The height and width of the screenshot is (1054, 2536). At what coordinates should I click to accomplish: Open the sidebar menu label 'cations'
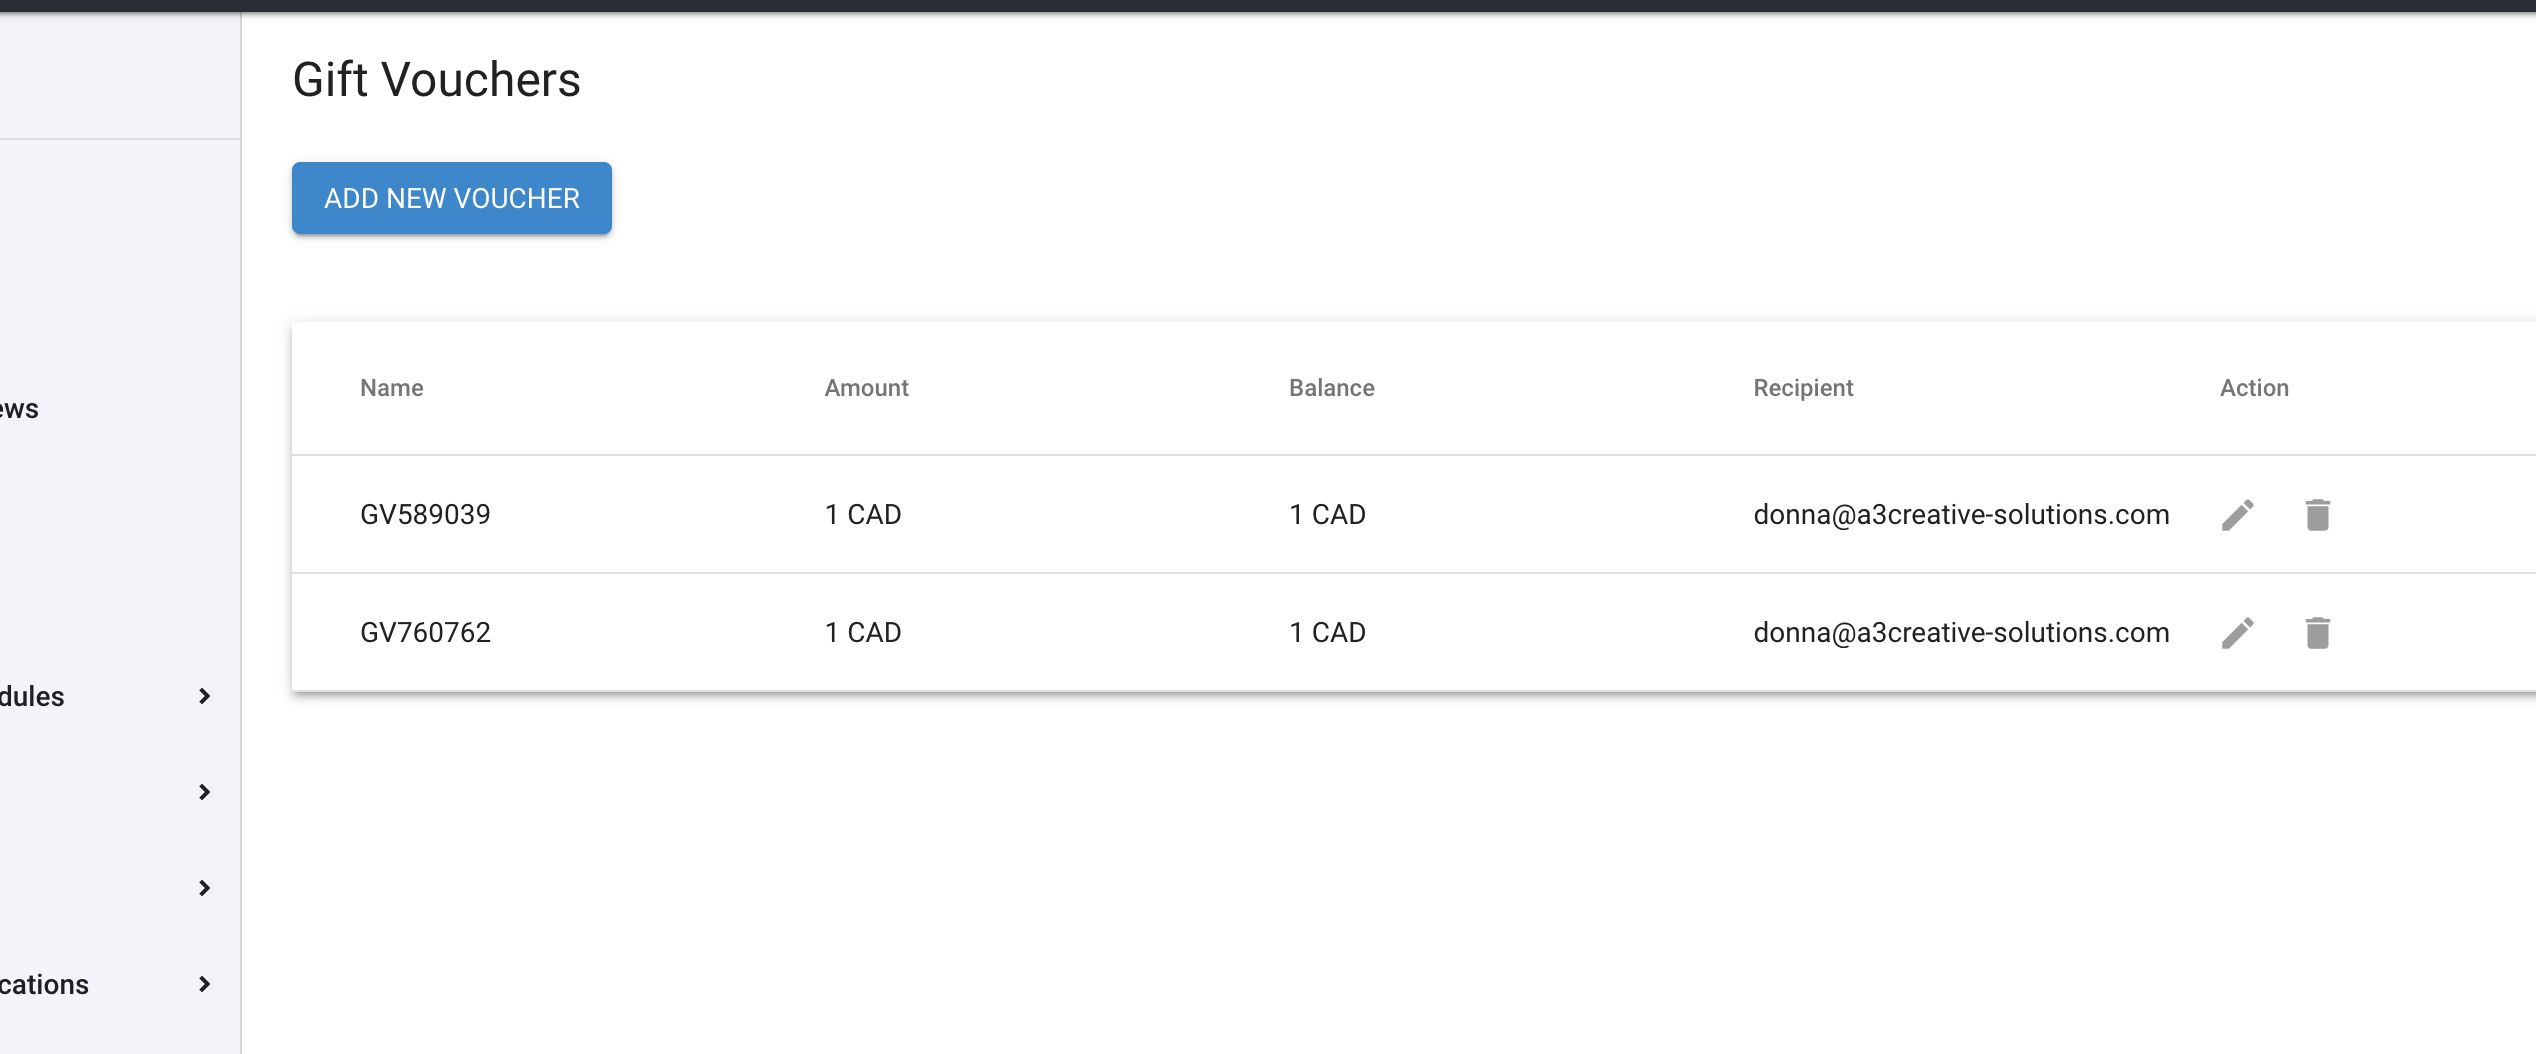(44, 984)
